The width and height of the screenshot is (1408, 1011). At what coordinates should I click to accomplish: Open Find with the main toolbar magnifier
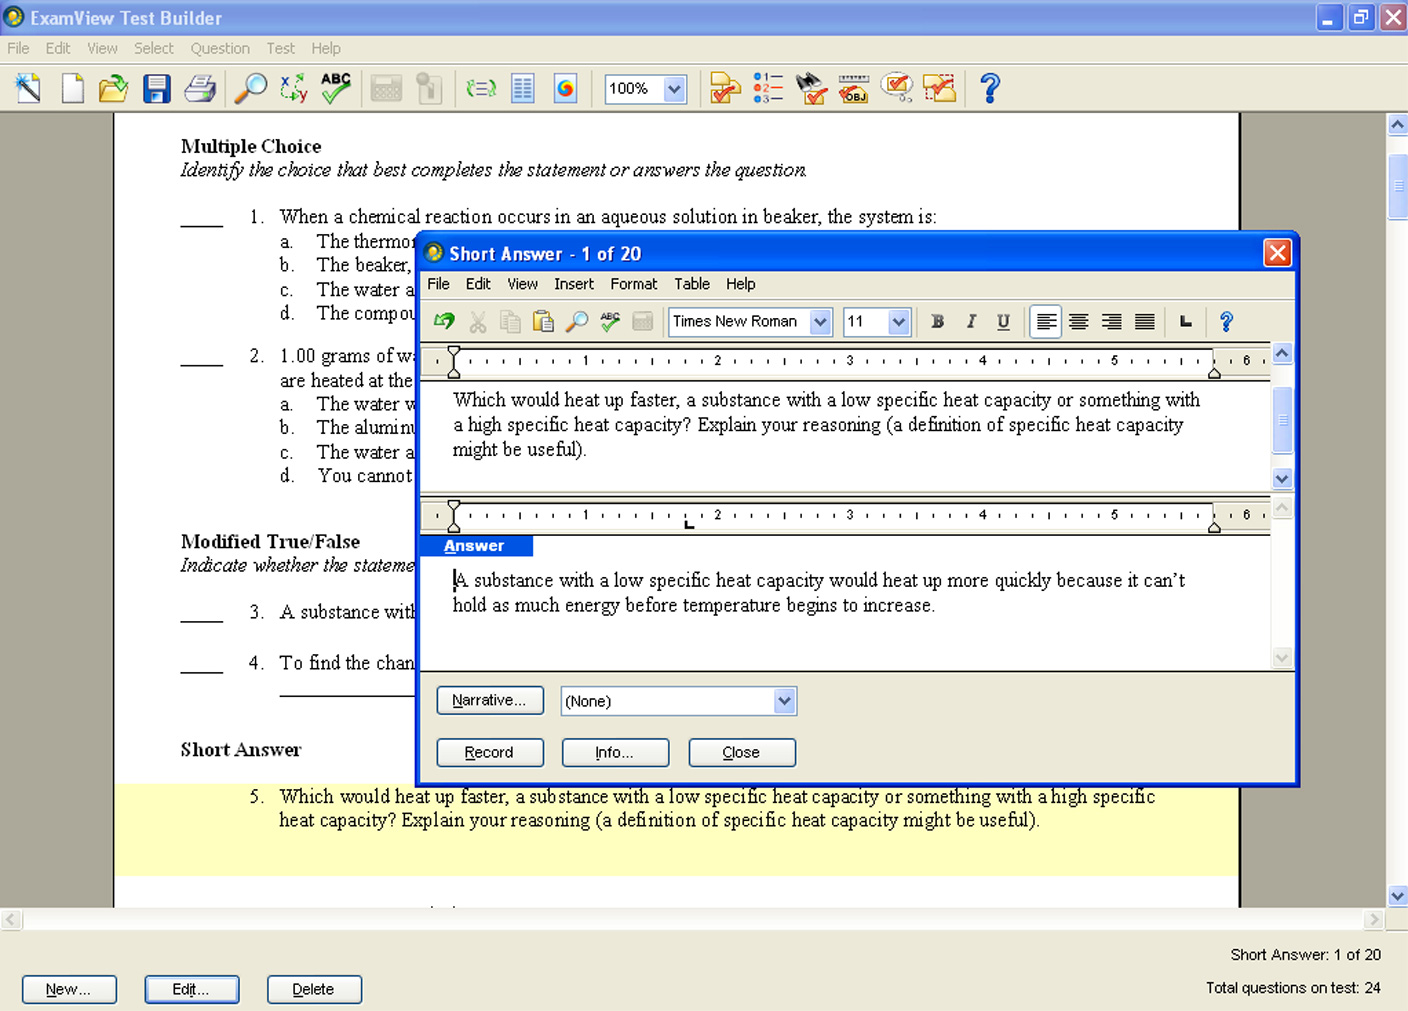(250, 88)
